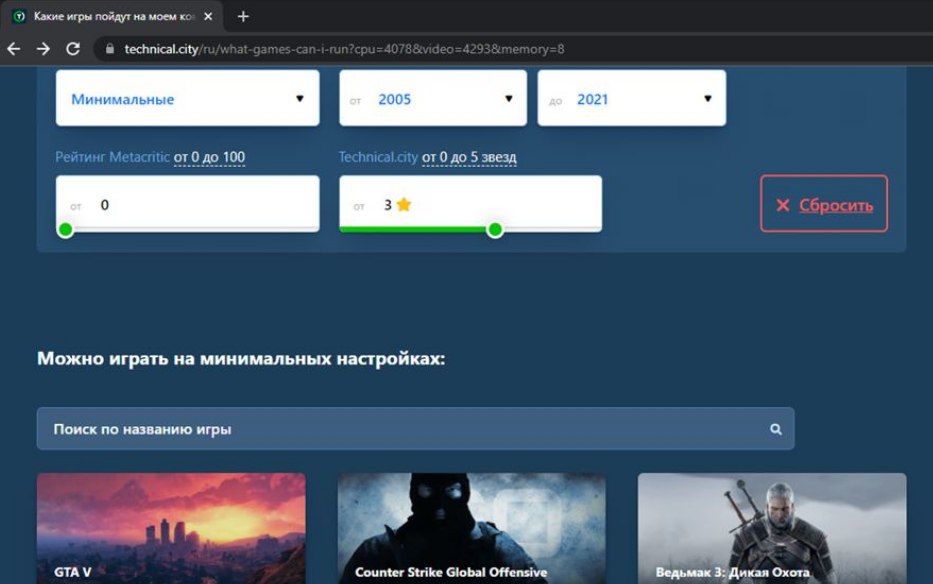The image size is (933, 584).
Task: Open the Counter Strike Global Offensive card
Action: click(472, 529)
